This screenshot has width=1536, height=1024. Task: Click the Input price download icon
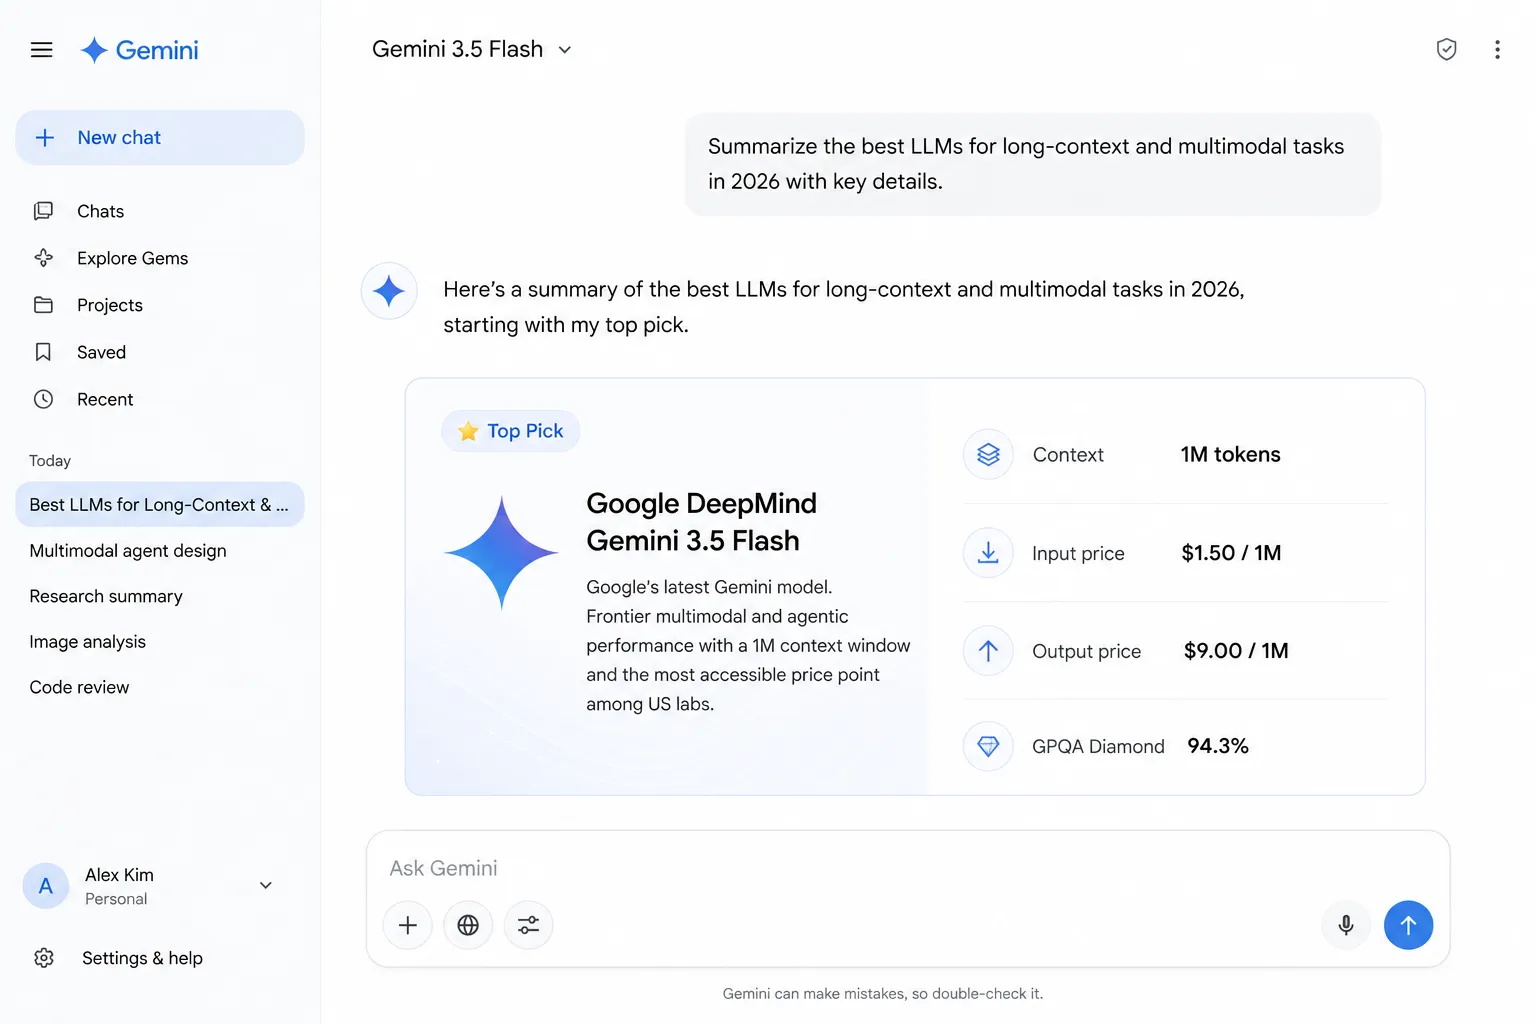coord(988,553)
